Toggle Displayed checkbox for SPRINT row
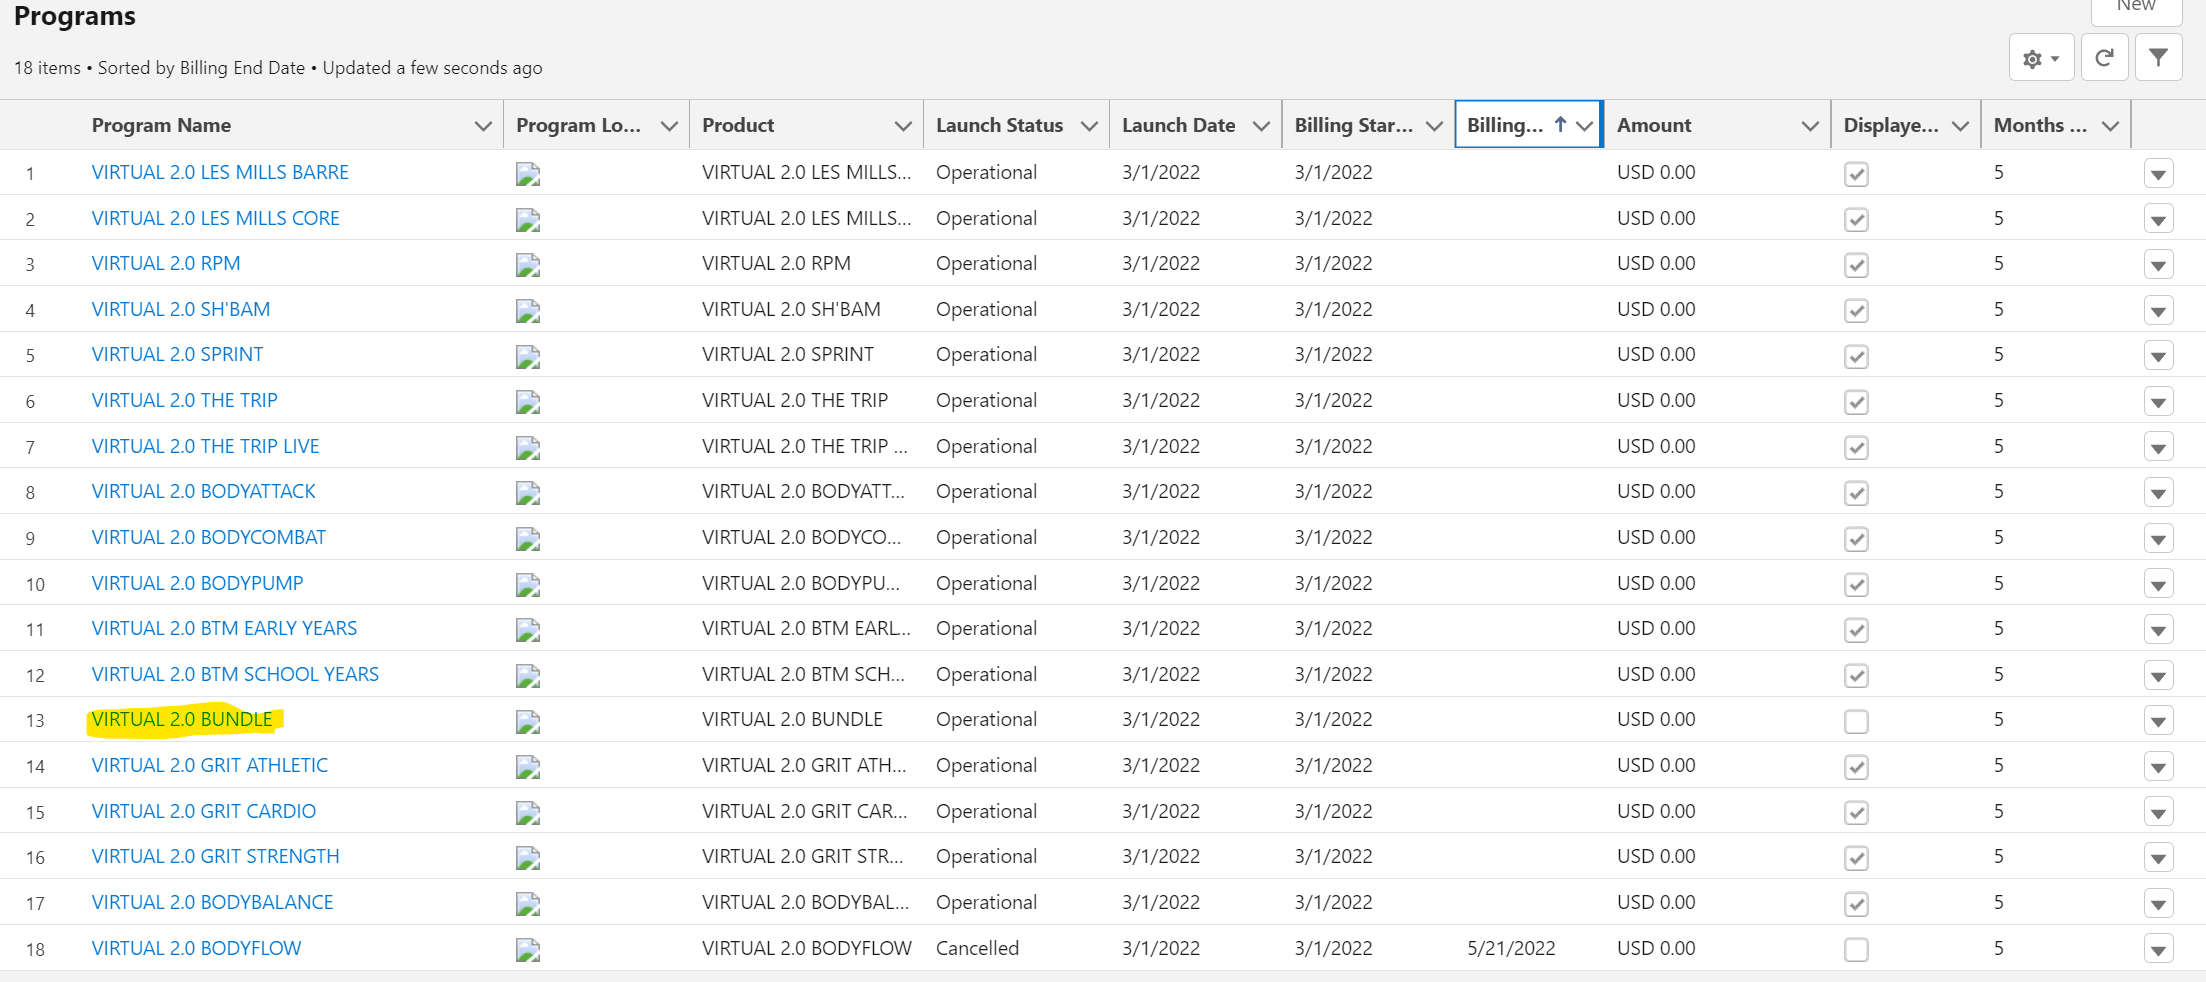 (1856, 356)
